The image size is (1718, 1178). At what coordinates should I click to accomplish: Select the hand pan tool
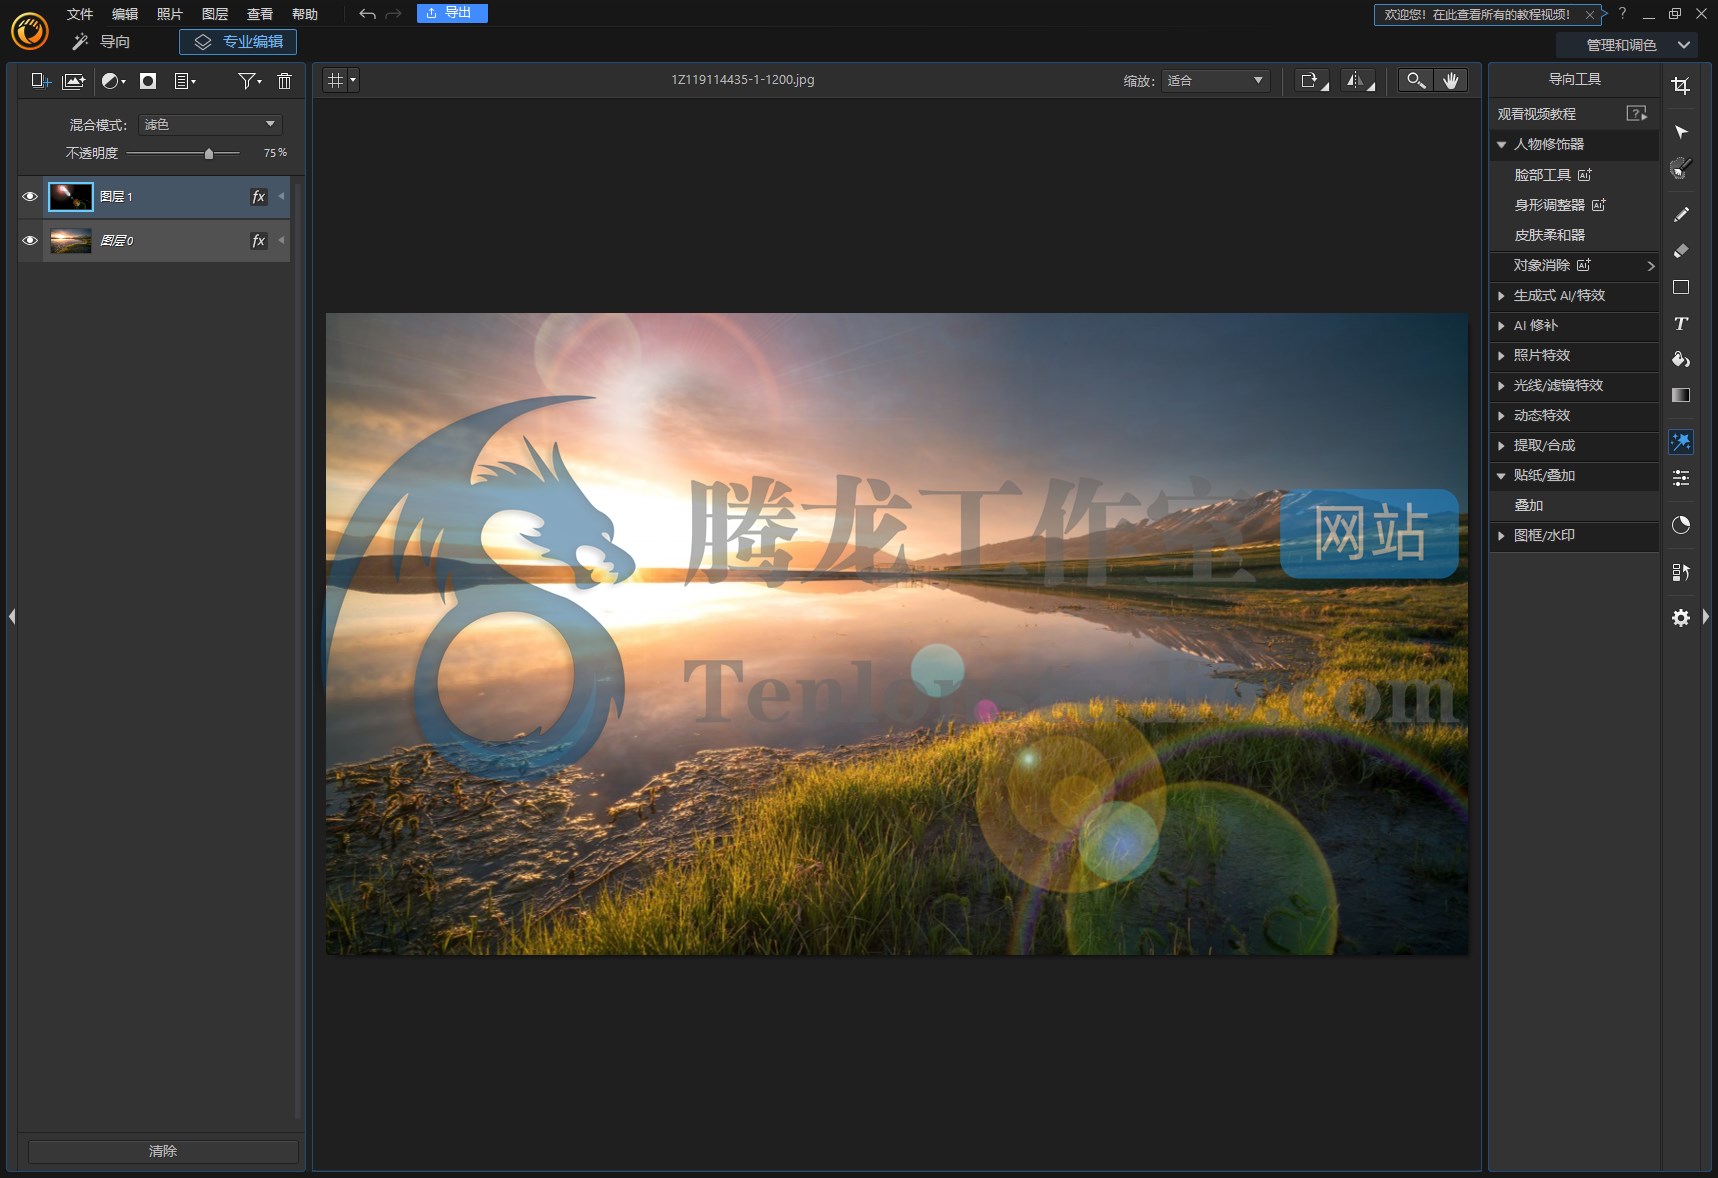coord(1451,81)
